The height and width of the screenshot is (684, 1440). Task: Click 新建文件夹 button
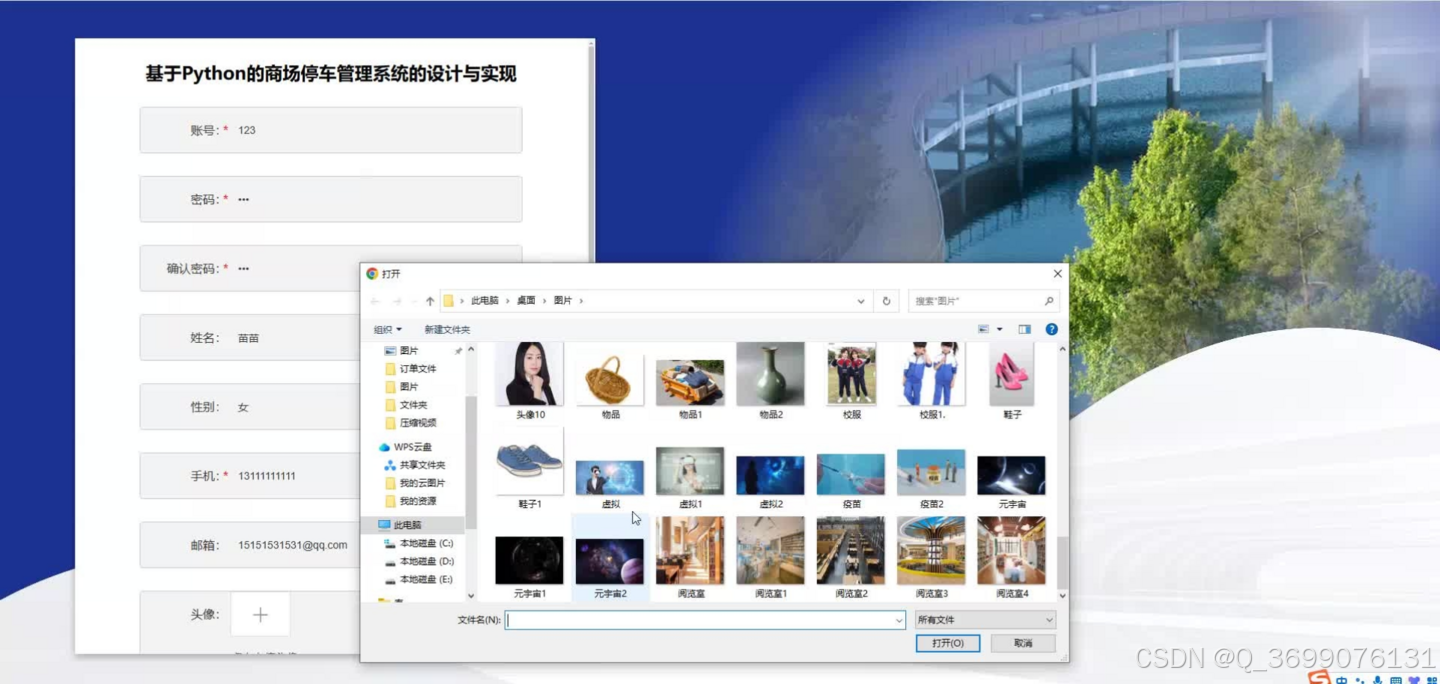pyautogui.click(x=447, y=329)
